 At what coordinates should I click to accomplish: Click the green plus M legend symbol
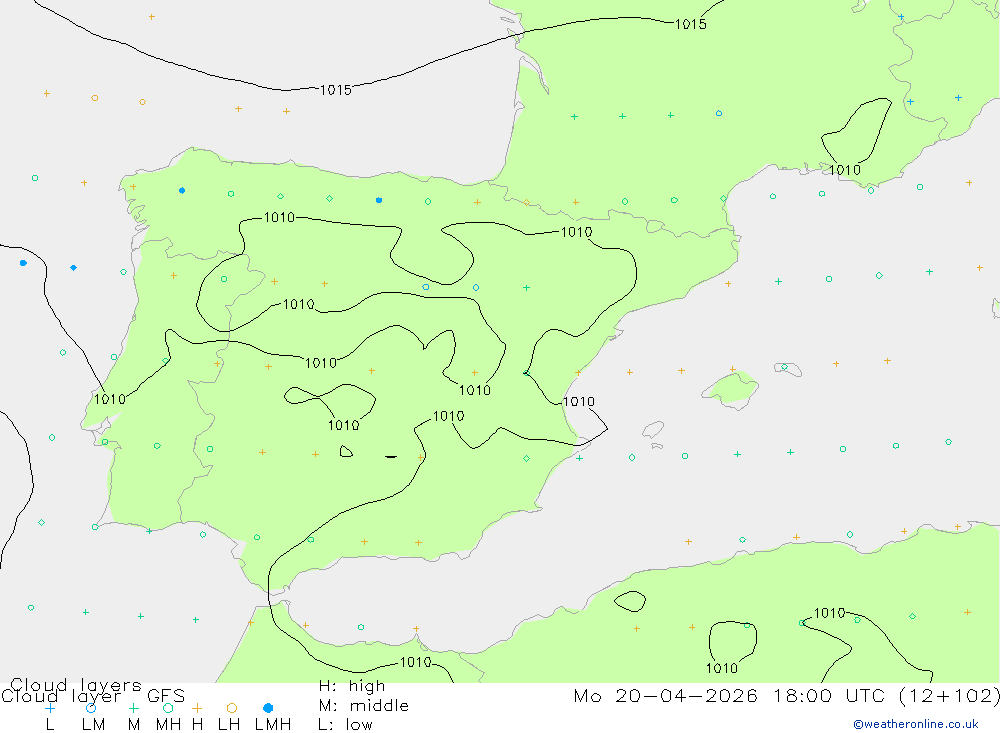coord(133,708)
